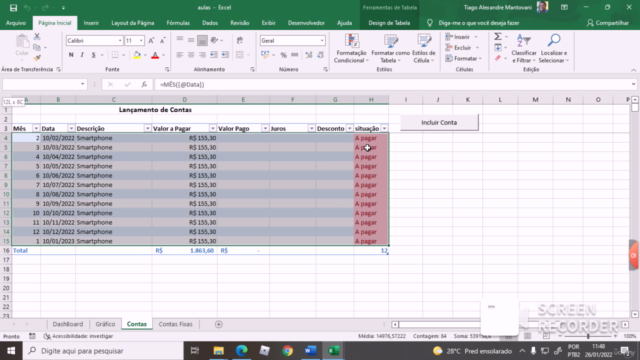Open the Data column filter dropdown
Image resolution: width=640 pixels, height=360 pixels.
coord(71,129)
